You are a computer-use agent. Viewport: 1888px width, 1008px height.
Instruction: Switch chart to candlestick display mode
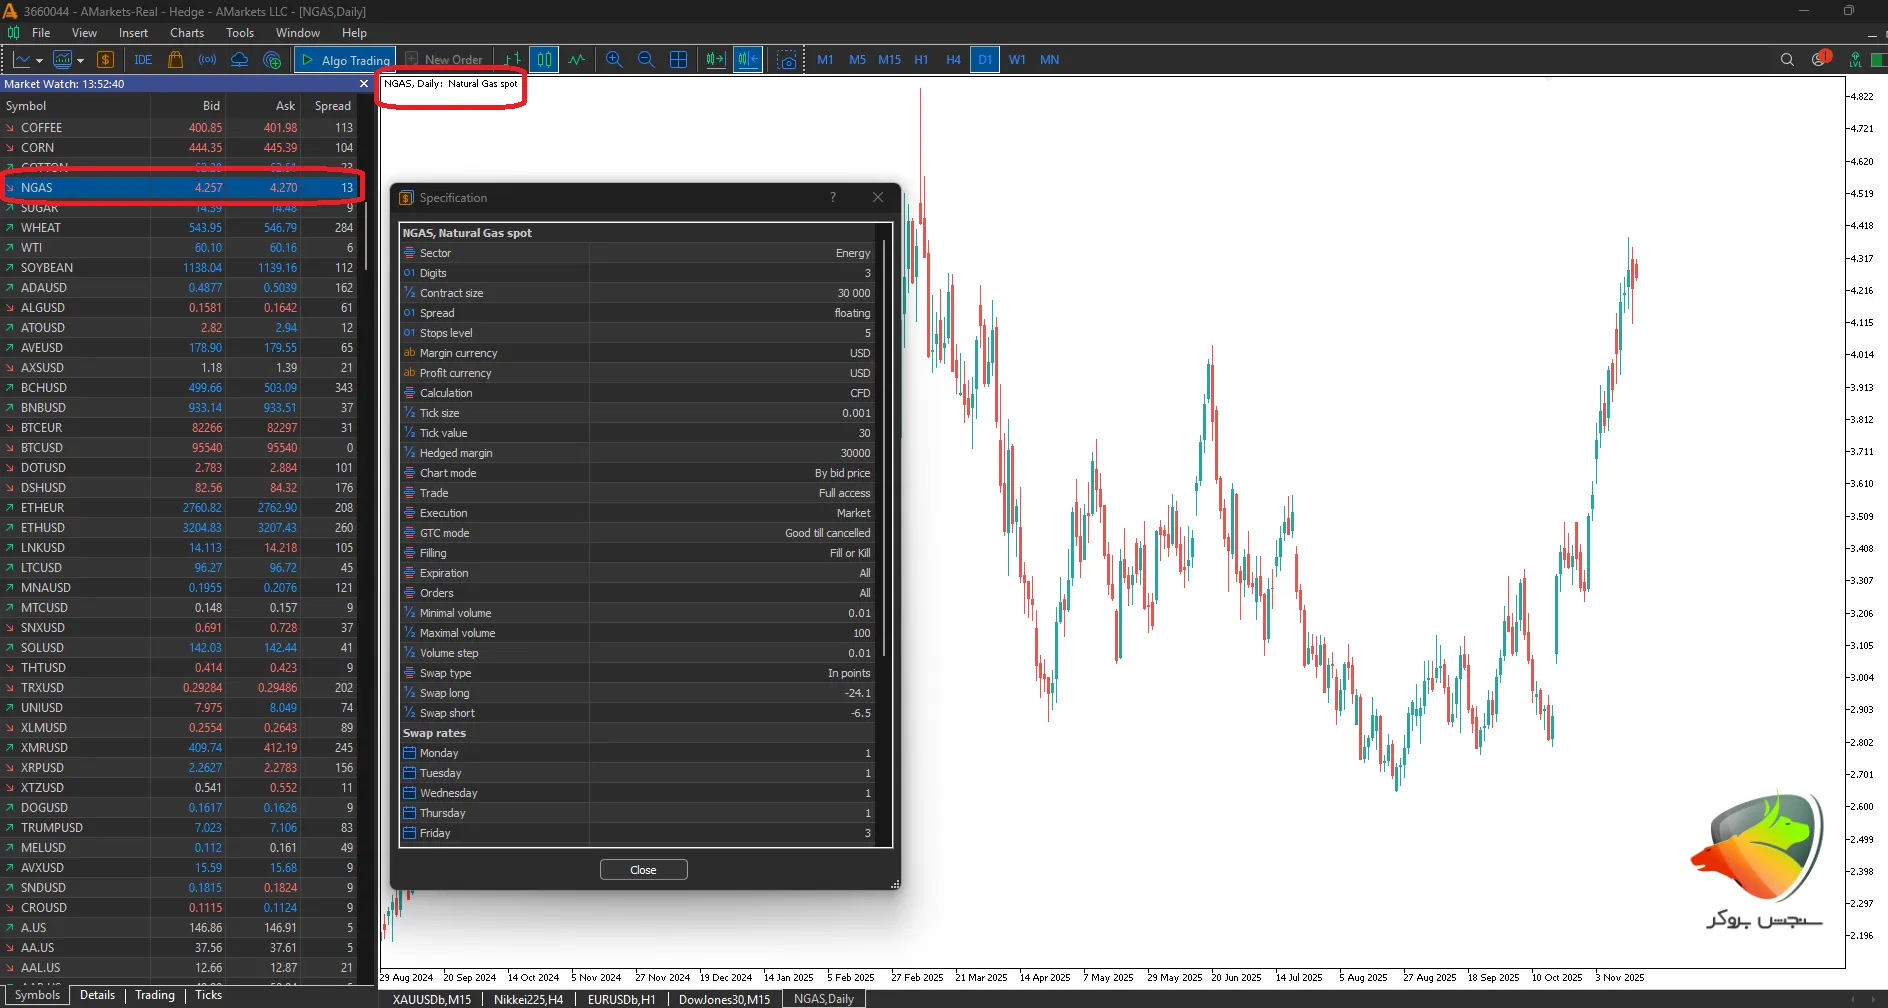pos(544,60)
